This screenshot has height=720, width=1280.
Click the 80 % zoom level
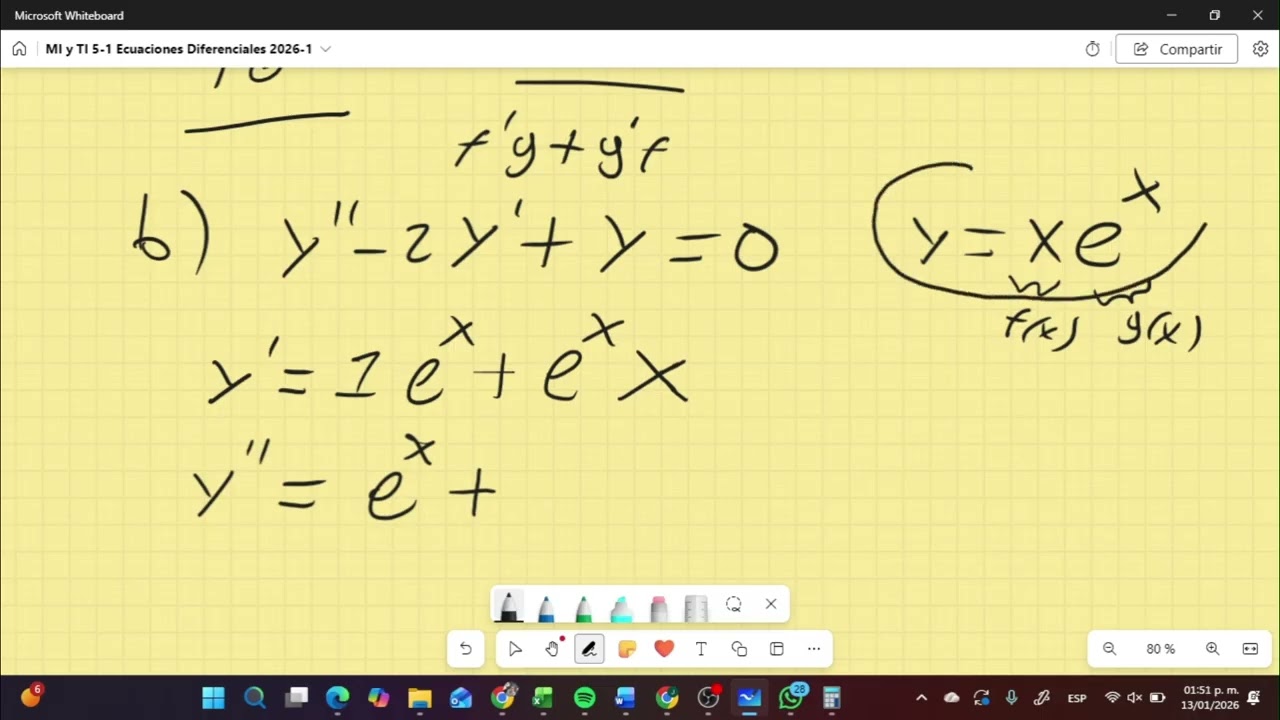(x=1160, y=649)
